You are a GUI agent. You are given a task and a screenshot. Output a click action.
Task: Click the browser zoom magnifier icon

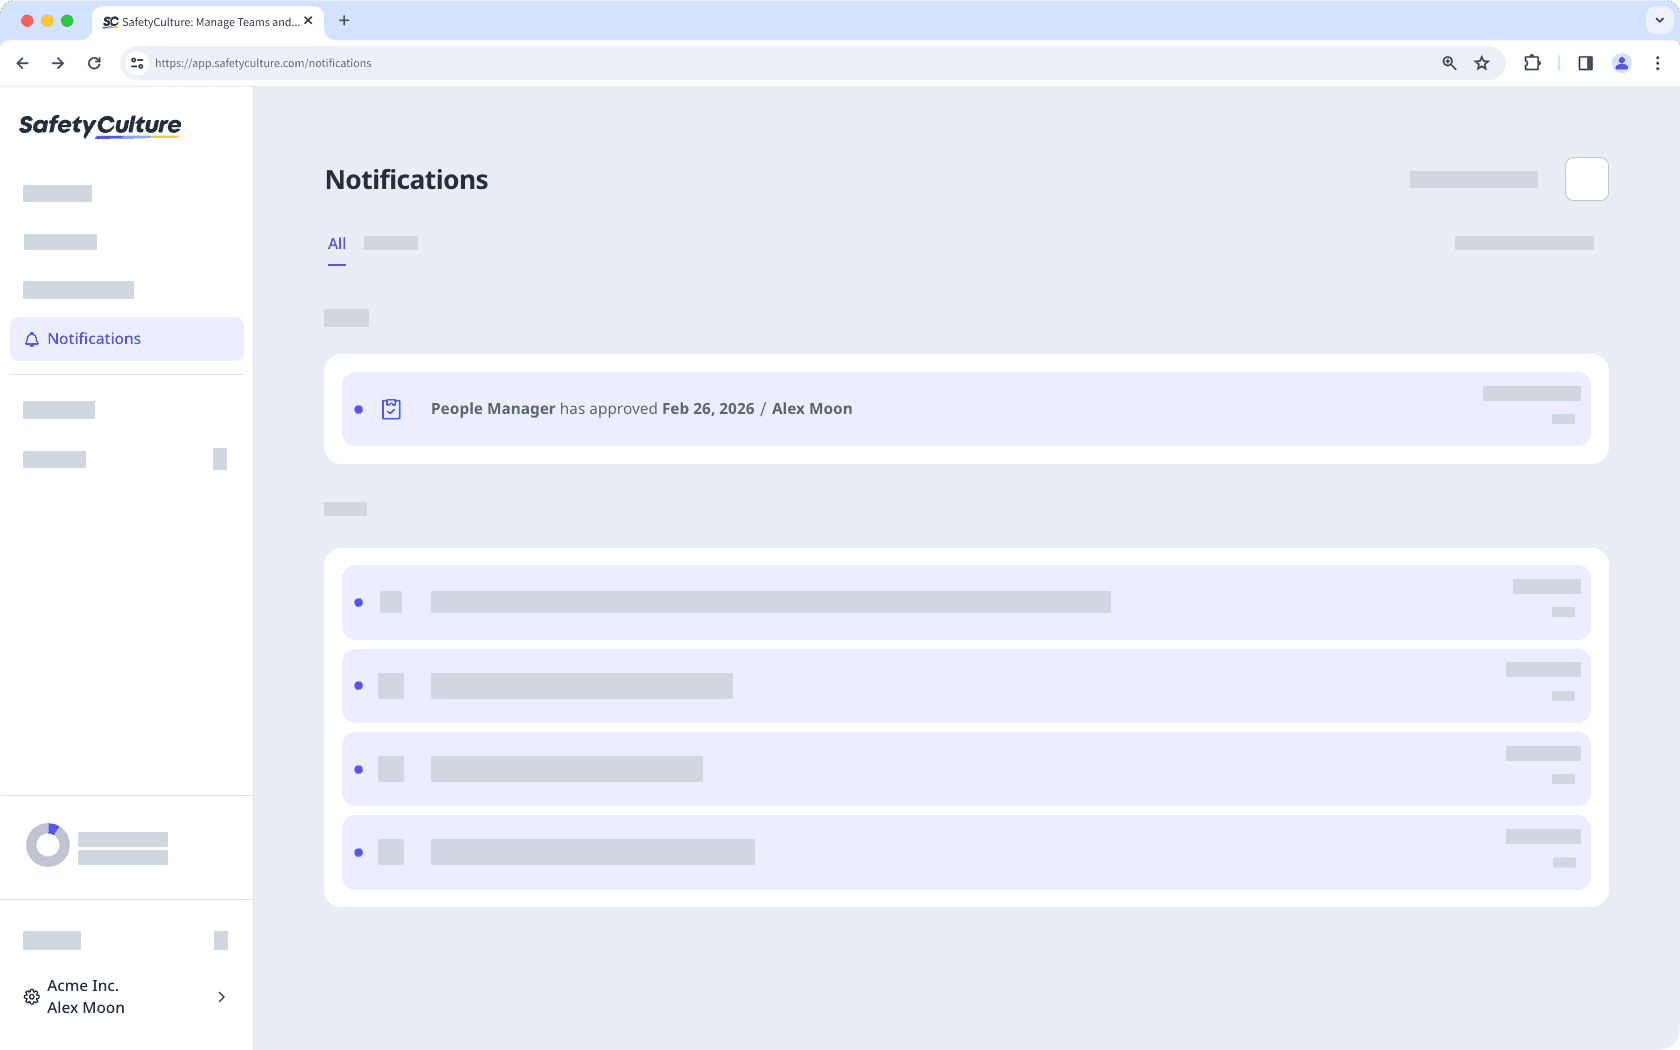(1449, 63)
